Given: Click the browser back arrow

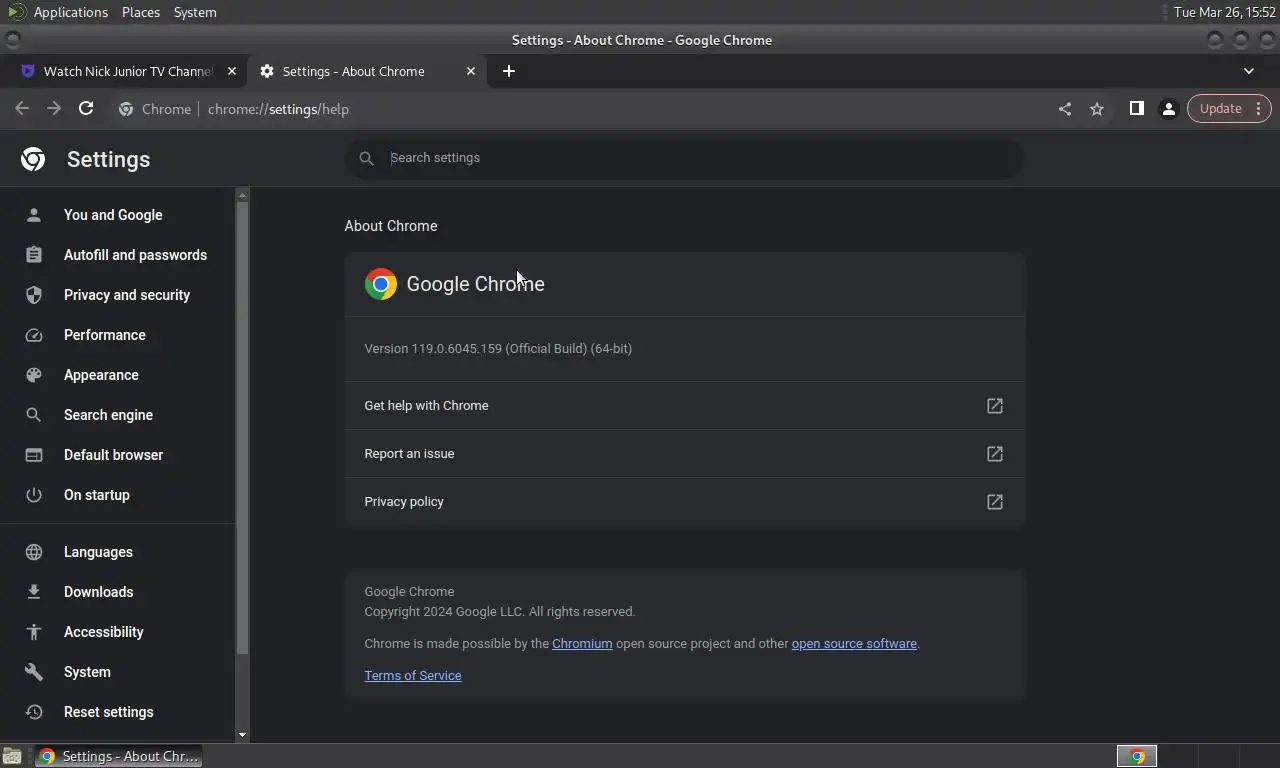Looking at the screenshot, I should pos(22,109).
